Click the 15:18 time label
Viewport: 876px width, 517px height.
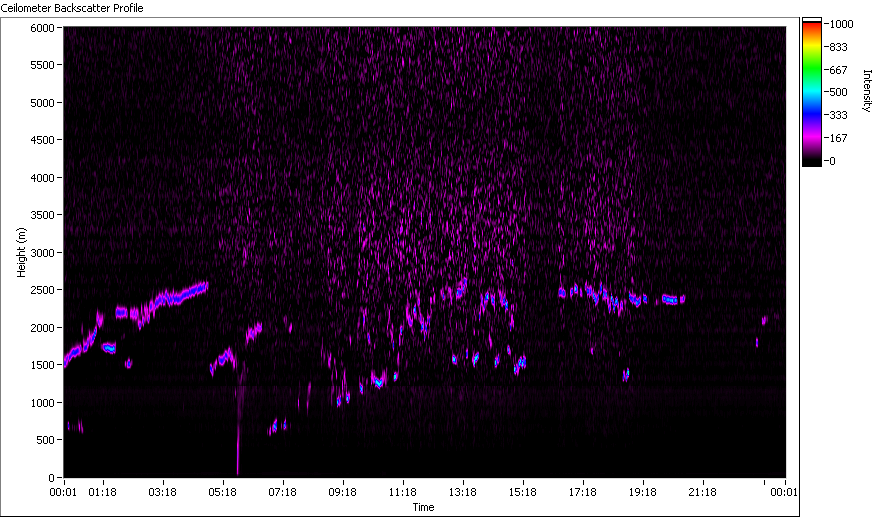[x=523, y=492]
